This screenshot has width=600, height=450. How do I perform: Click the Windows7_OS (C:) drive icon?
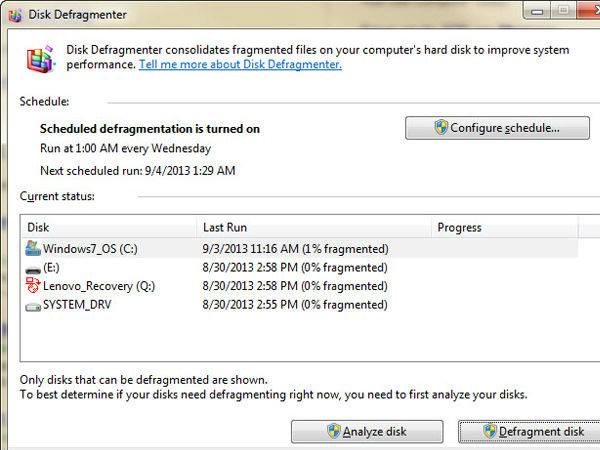pos(33,248)
